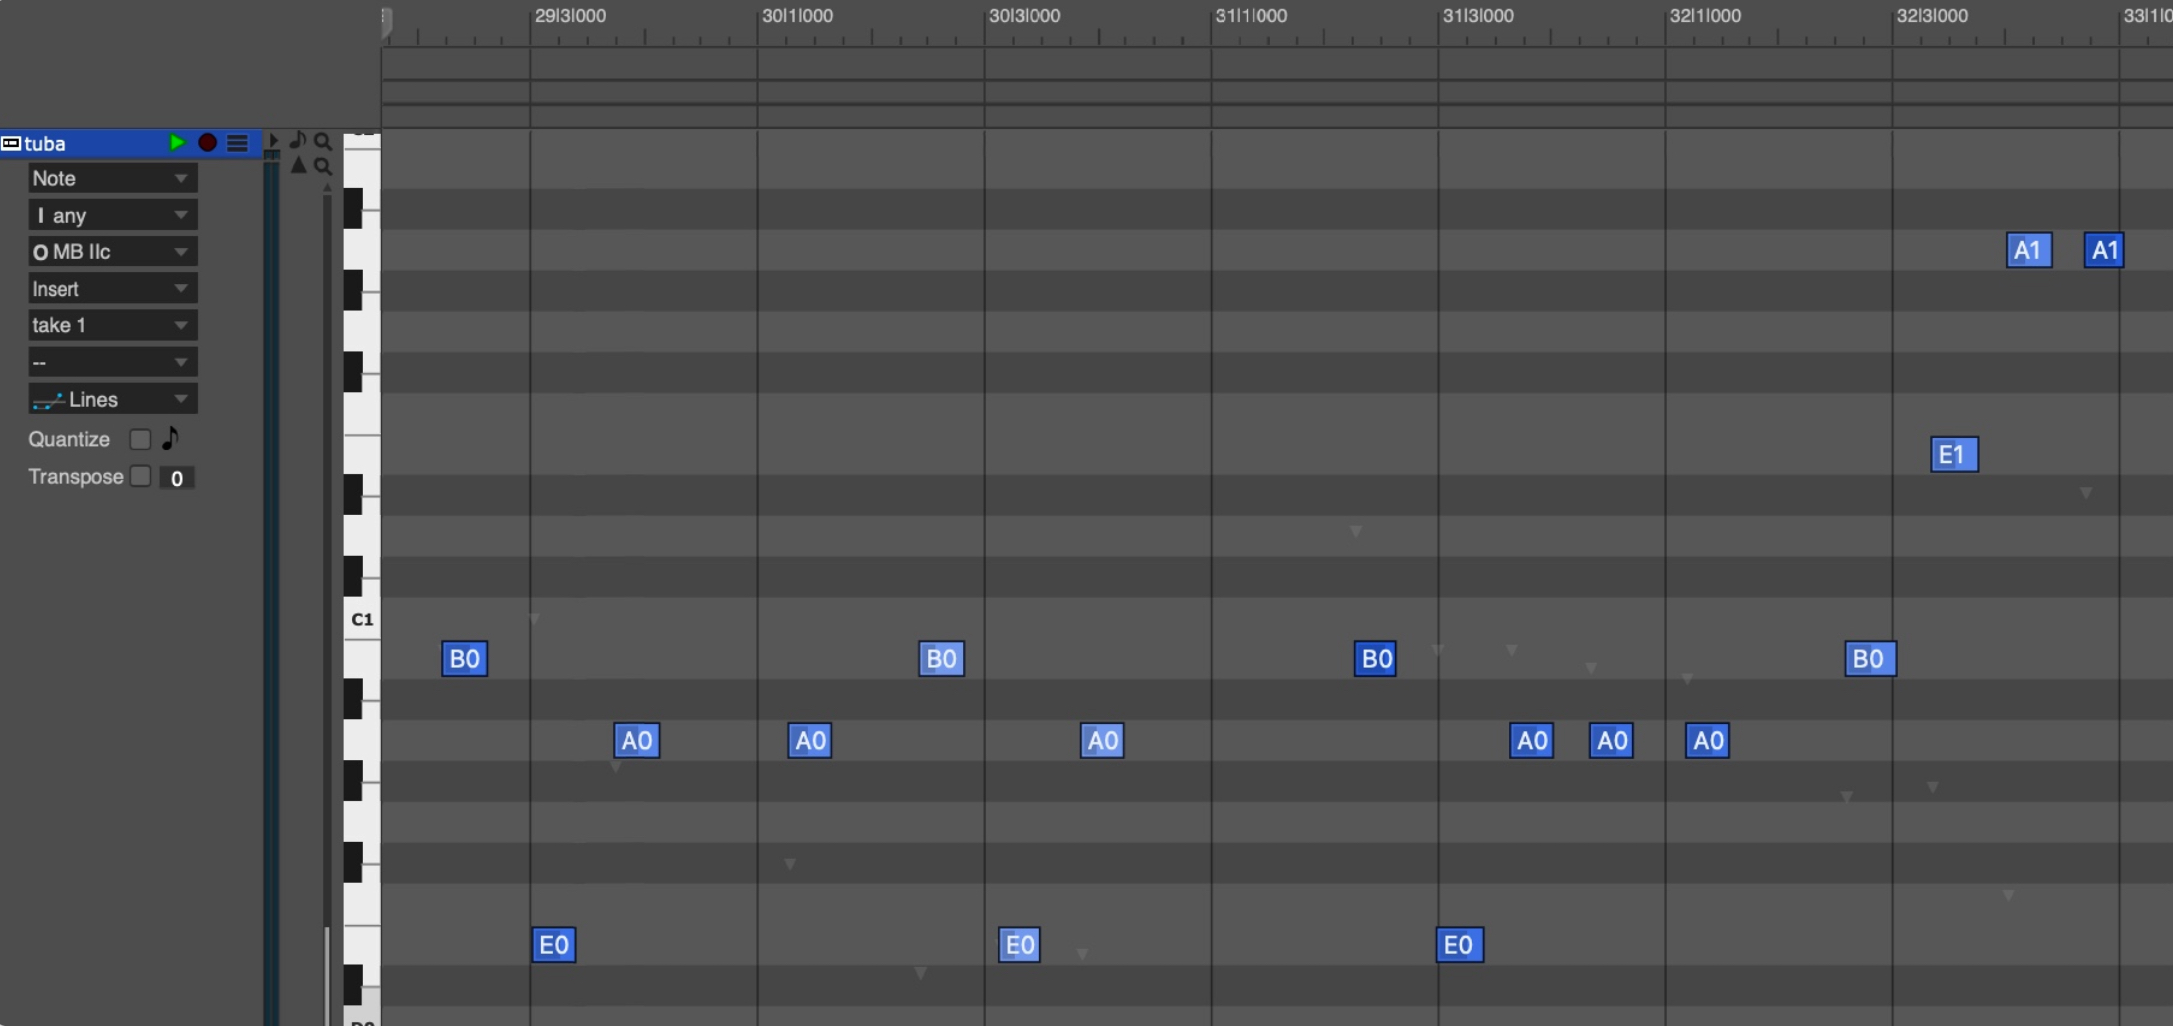2173x1026 pixels.
Task: Expand the take 1 dropdown
Action: click(x=111, y=325)
